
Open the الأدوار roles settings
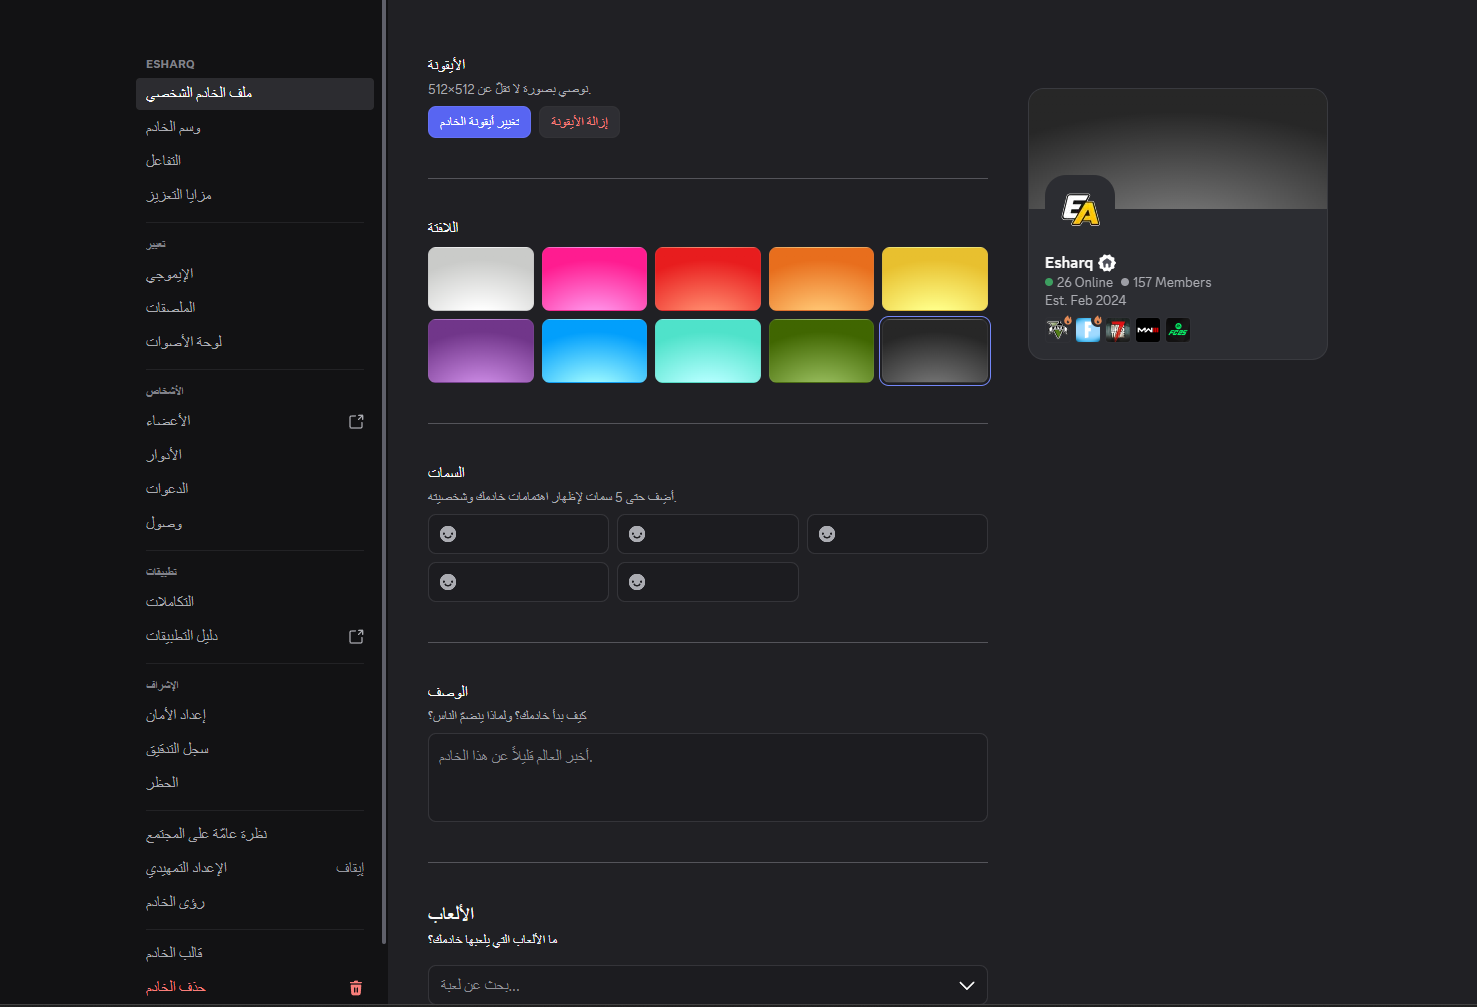coord(255,456)
